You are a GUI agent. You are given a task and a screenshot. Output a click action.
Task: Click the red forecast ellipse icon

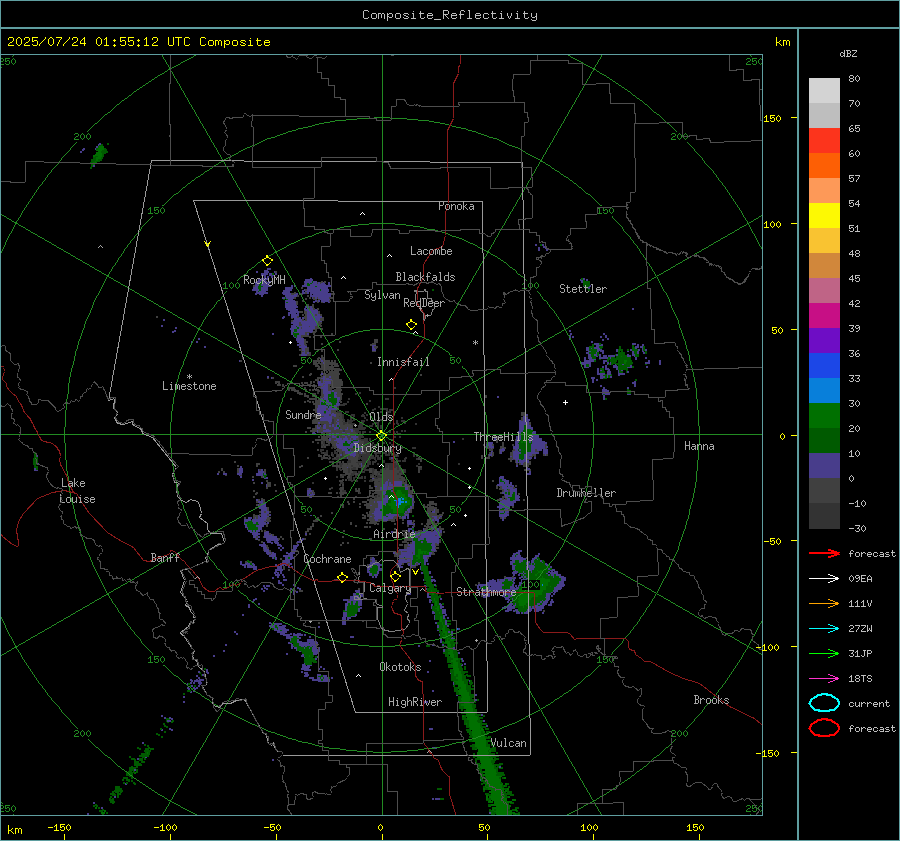824,728
